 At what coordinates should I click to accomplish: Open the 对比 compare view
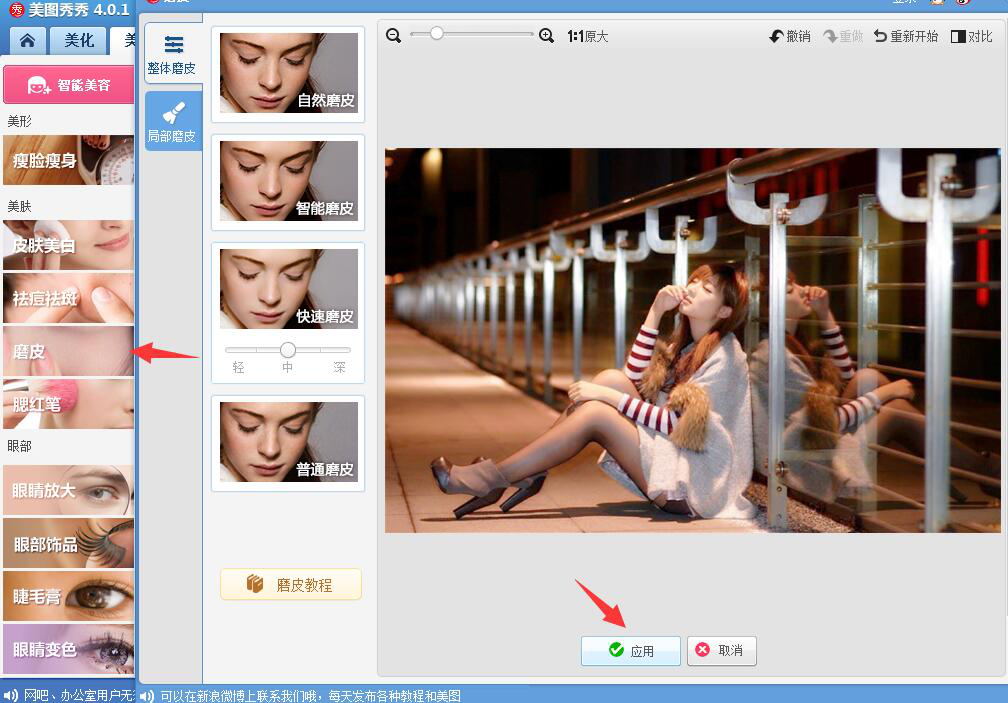click(x=971, y=35)
